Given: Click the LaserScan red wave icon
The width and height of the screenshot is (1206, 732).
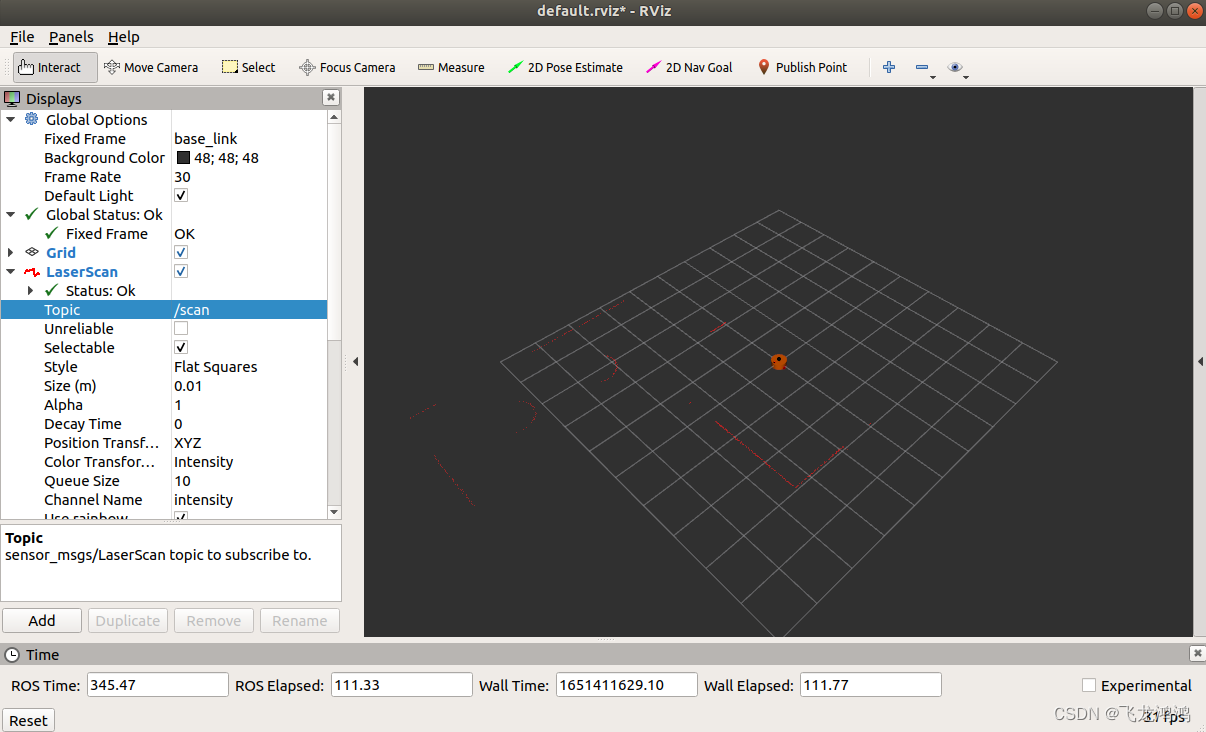Looking at the screenshot, I should pos(32,272).
